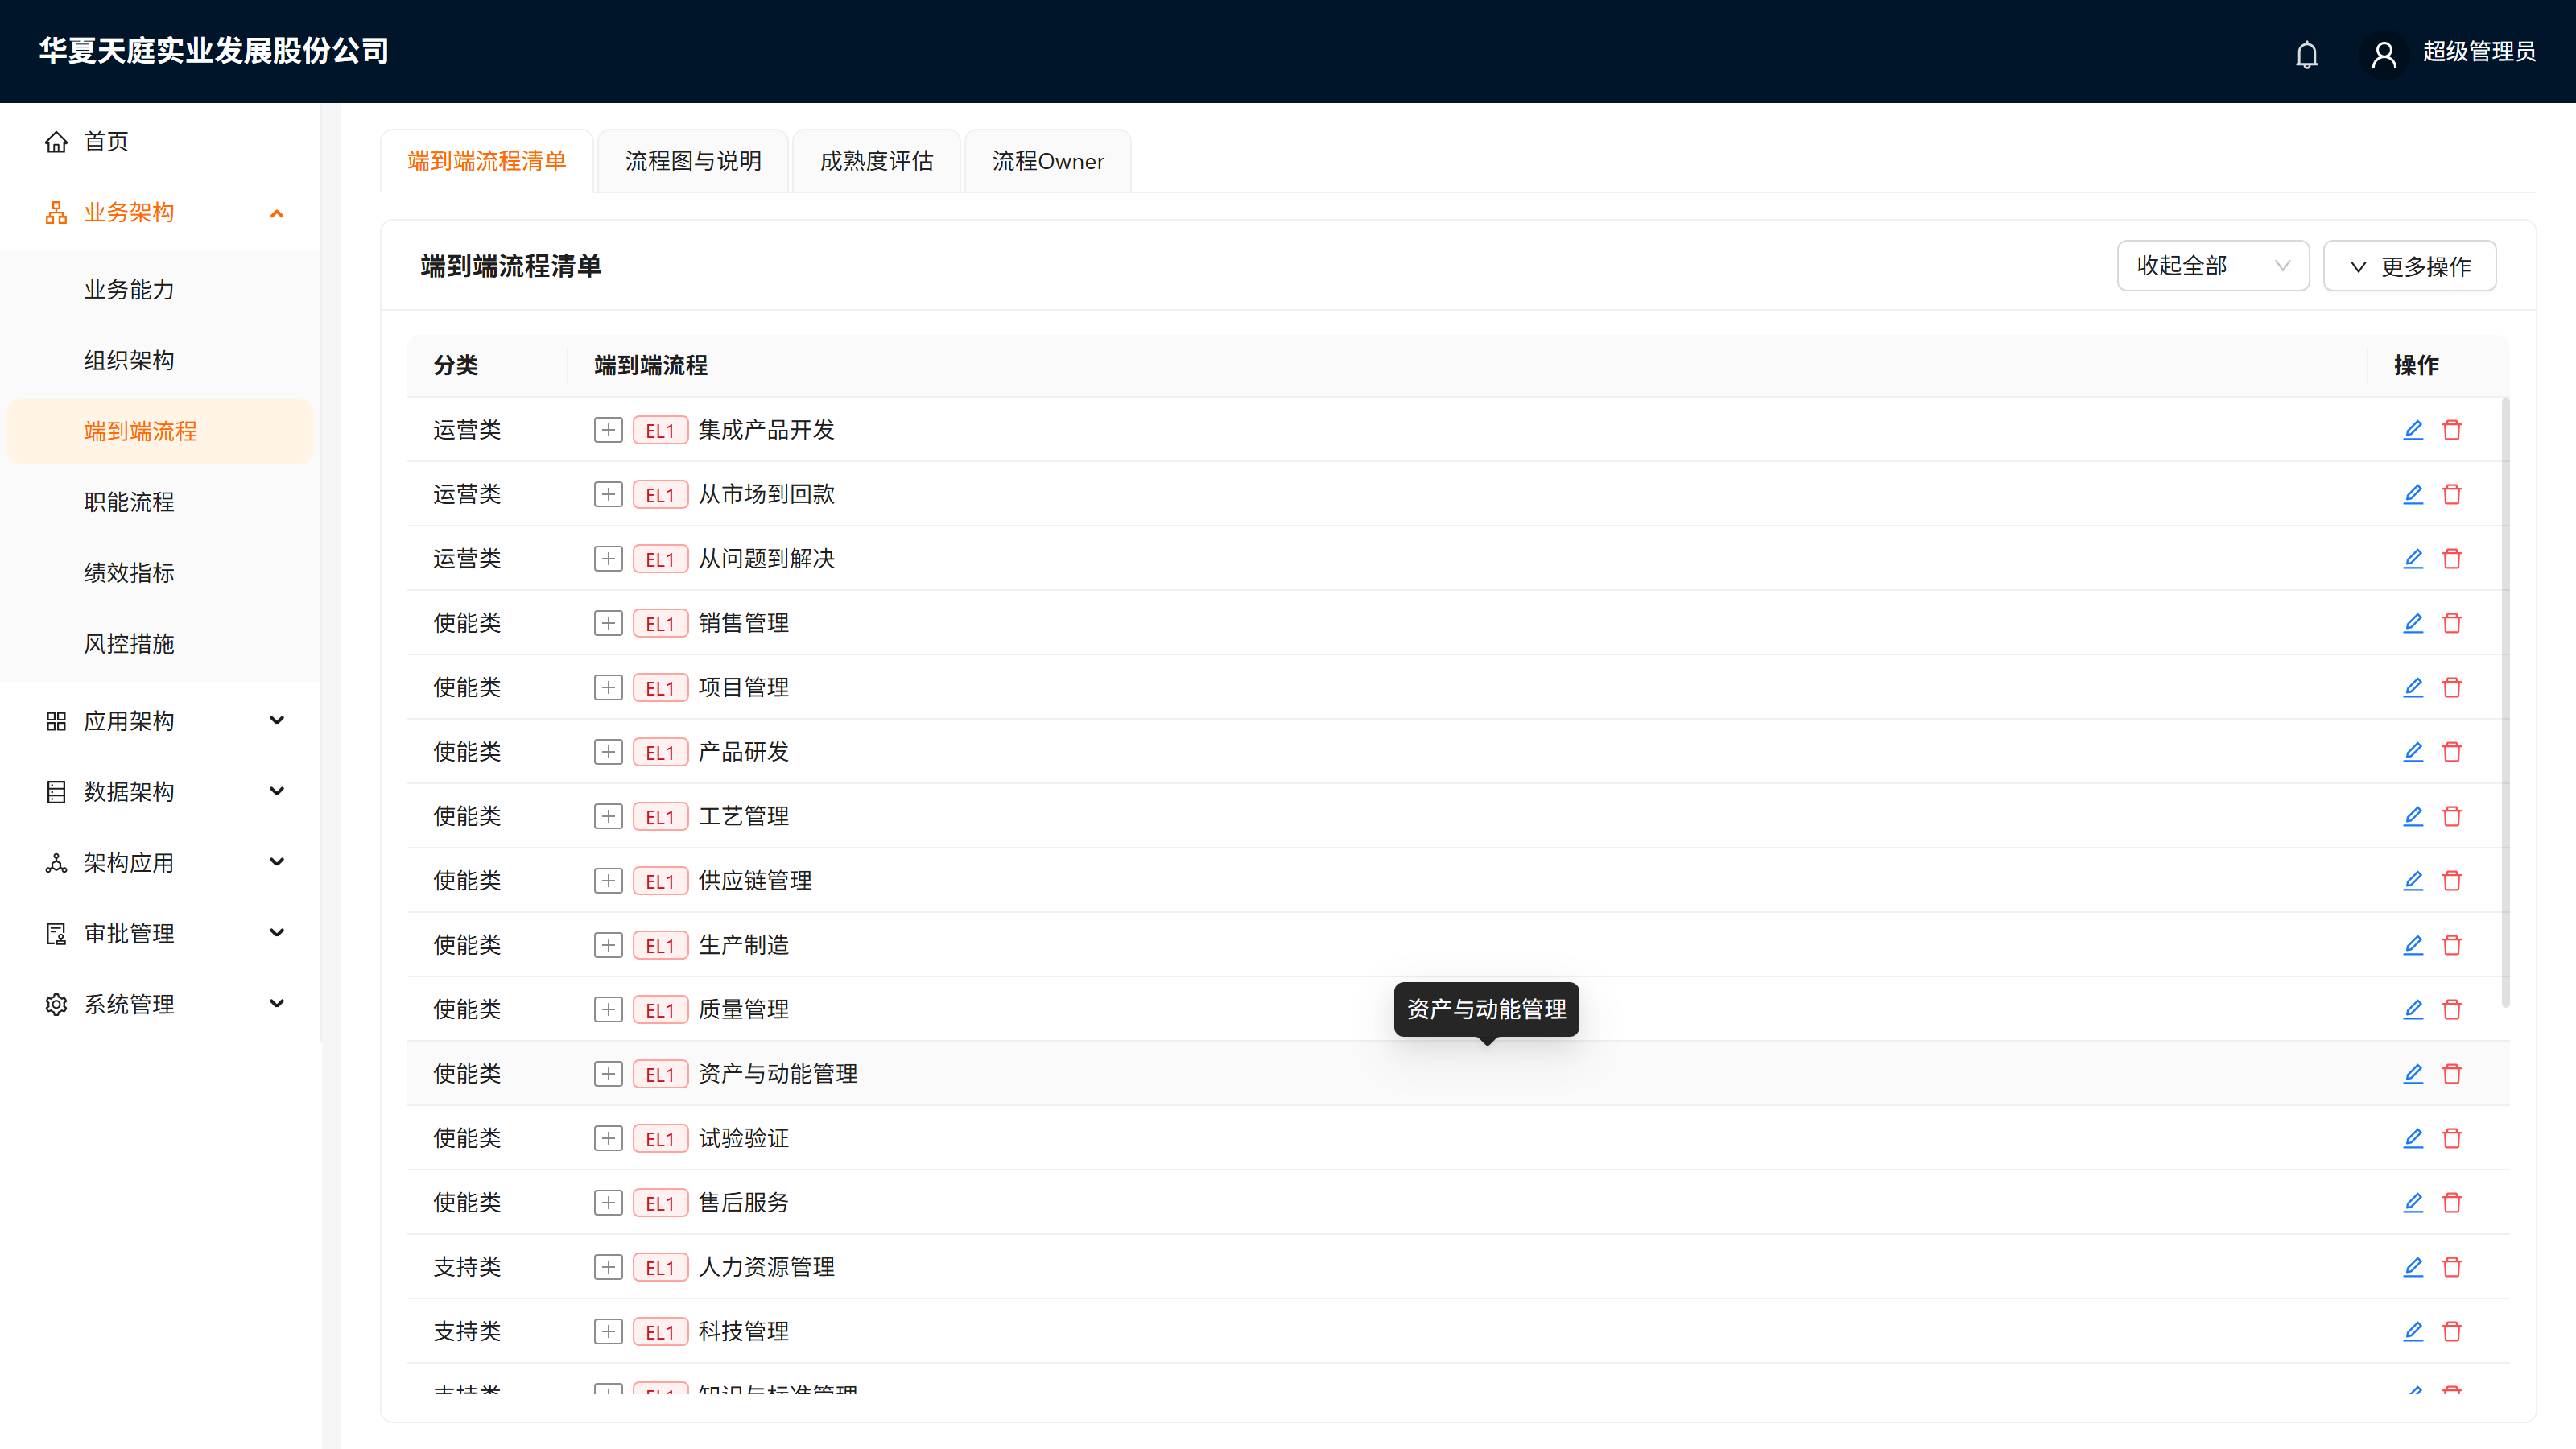Expand the 资产与动能管理 process row
The width and height of the screenshot is (2576, 1449).
point(608,1074)
